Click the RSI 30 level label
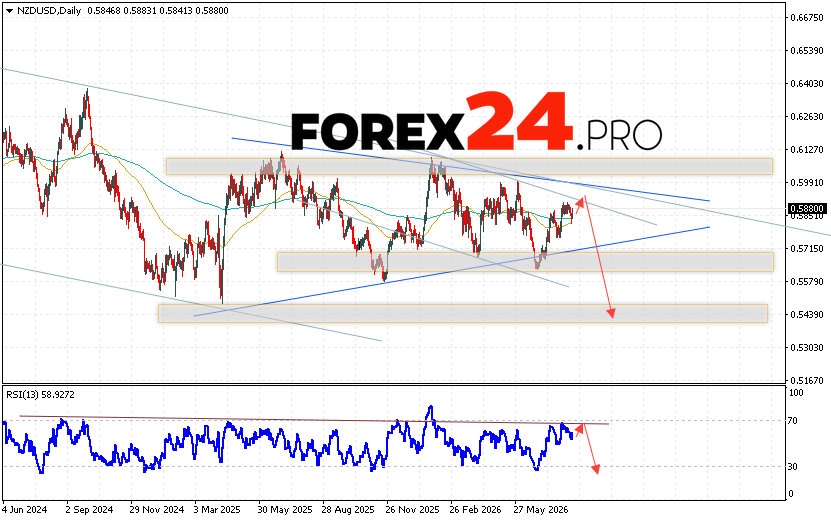The image size is (831, 521). 793,467
